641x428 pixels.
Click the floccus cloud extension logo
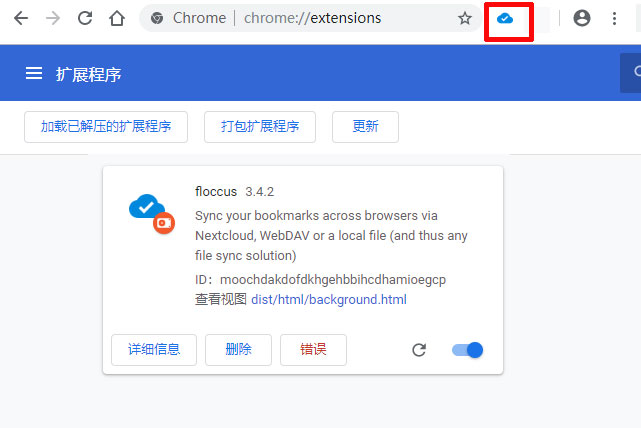coord(152,214)
